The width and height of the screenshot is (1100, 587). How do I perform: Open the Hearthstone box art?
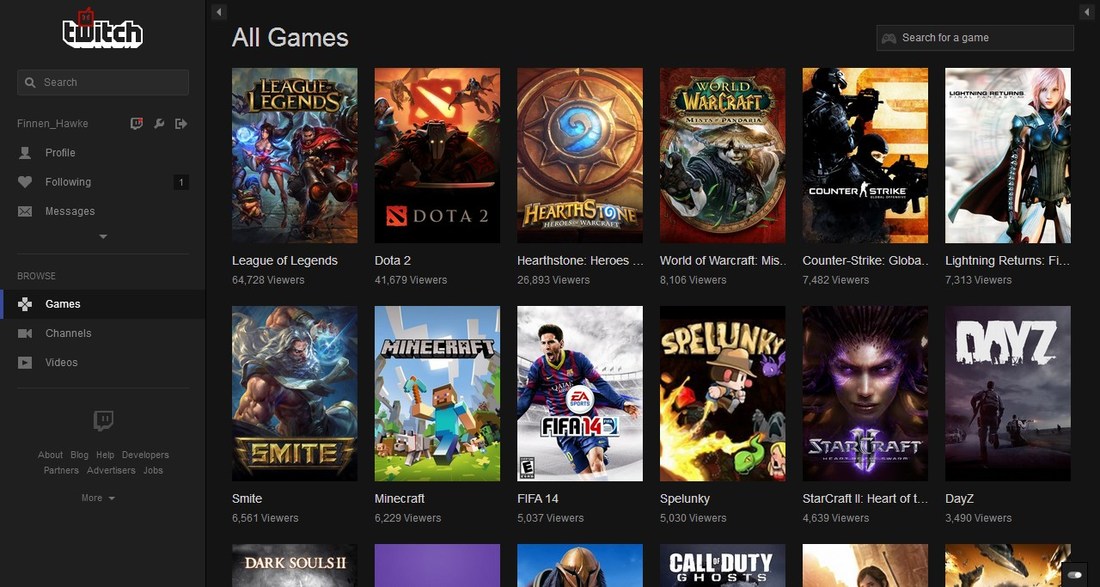[x=580, y=156]
